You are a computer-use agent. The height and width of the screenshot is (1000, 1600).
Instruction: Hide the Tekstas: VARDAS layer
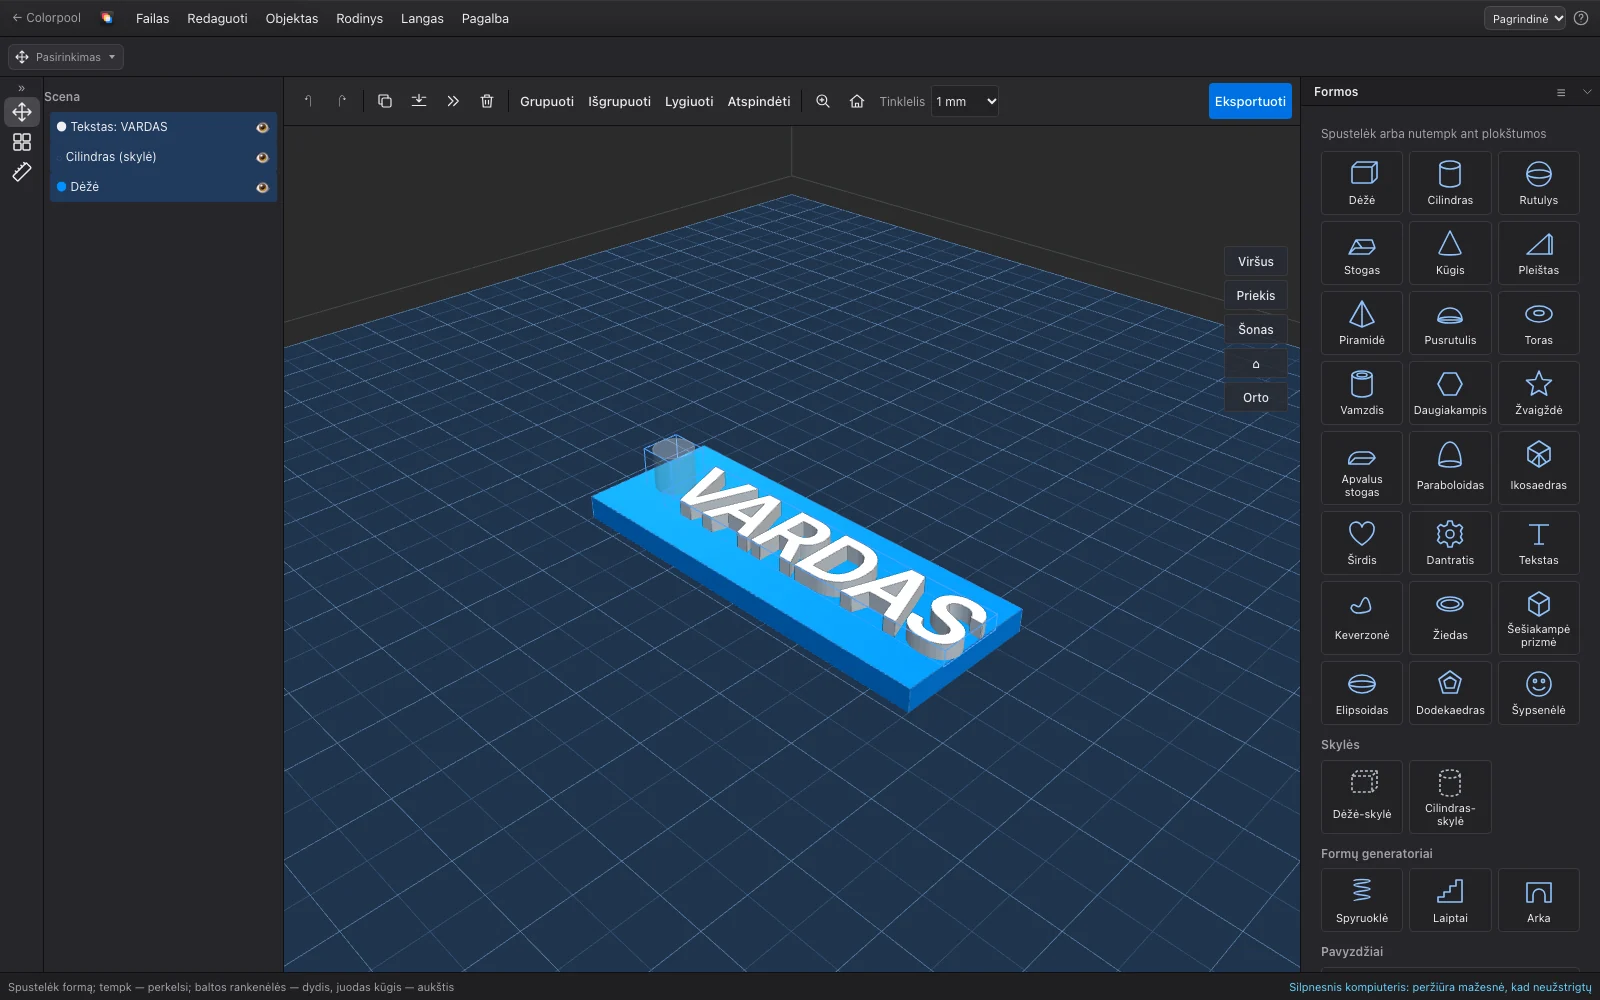pyautogui.click(x=262, y=127)
